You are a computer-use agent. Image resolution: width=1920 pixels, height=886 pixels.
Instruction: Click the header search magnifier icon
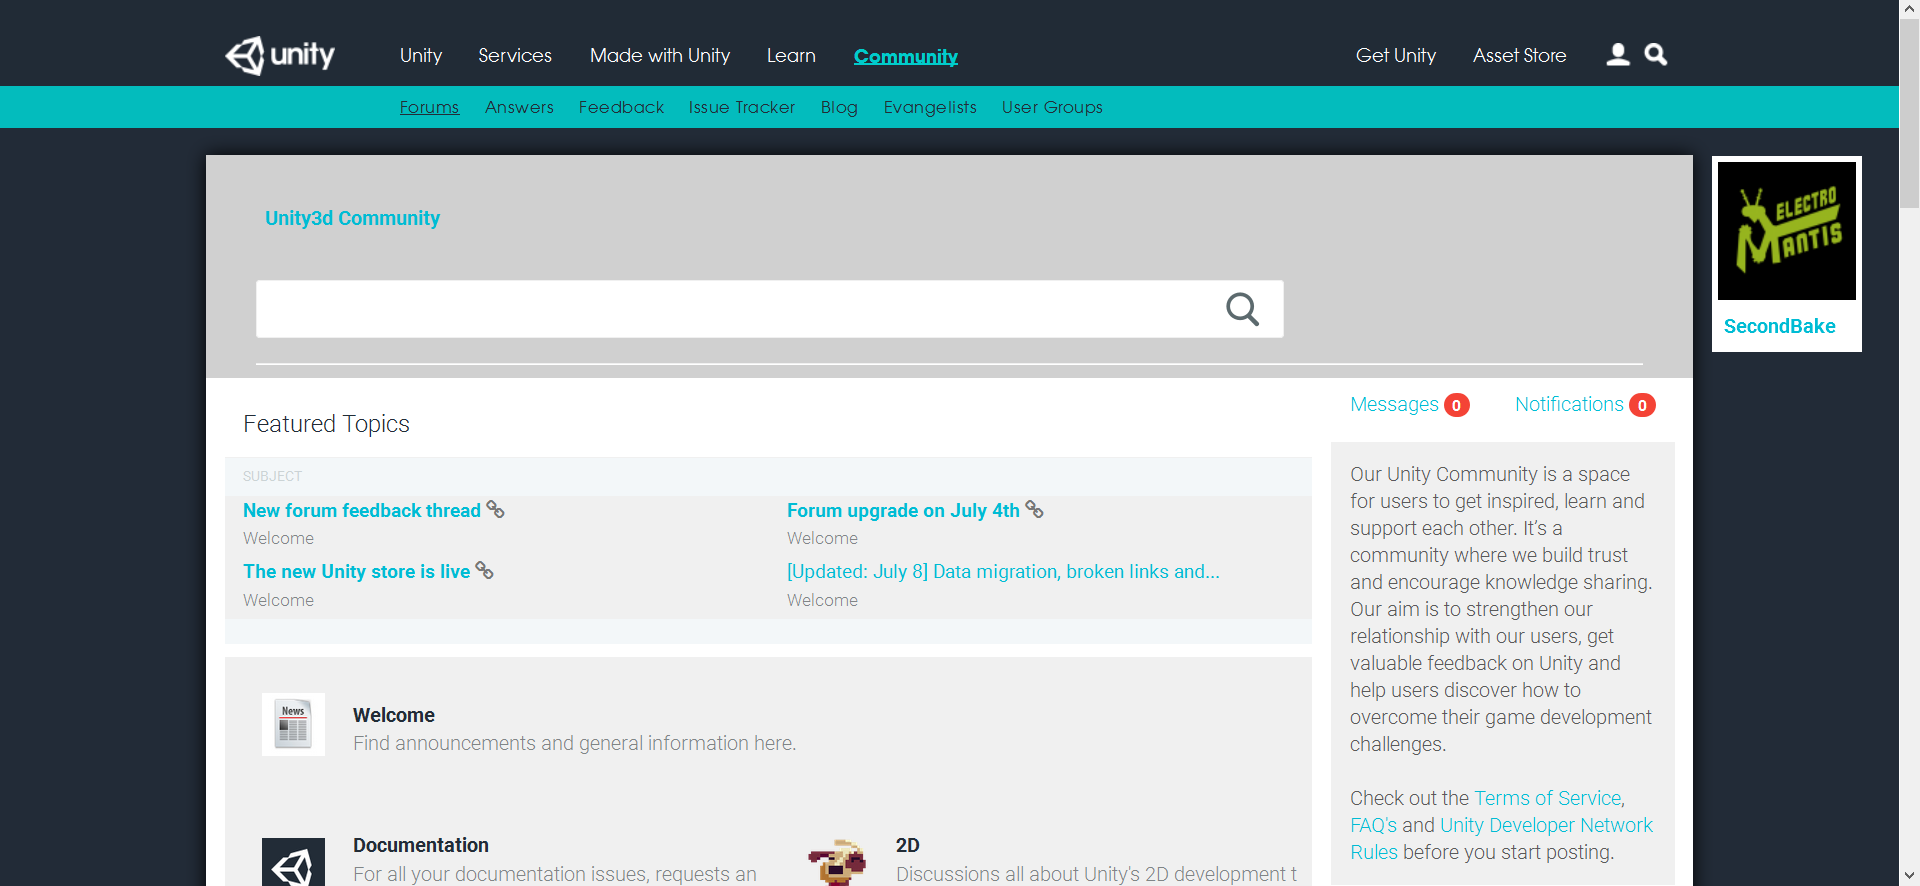pos(1656,54)
